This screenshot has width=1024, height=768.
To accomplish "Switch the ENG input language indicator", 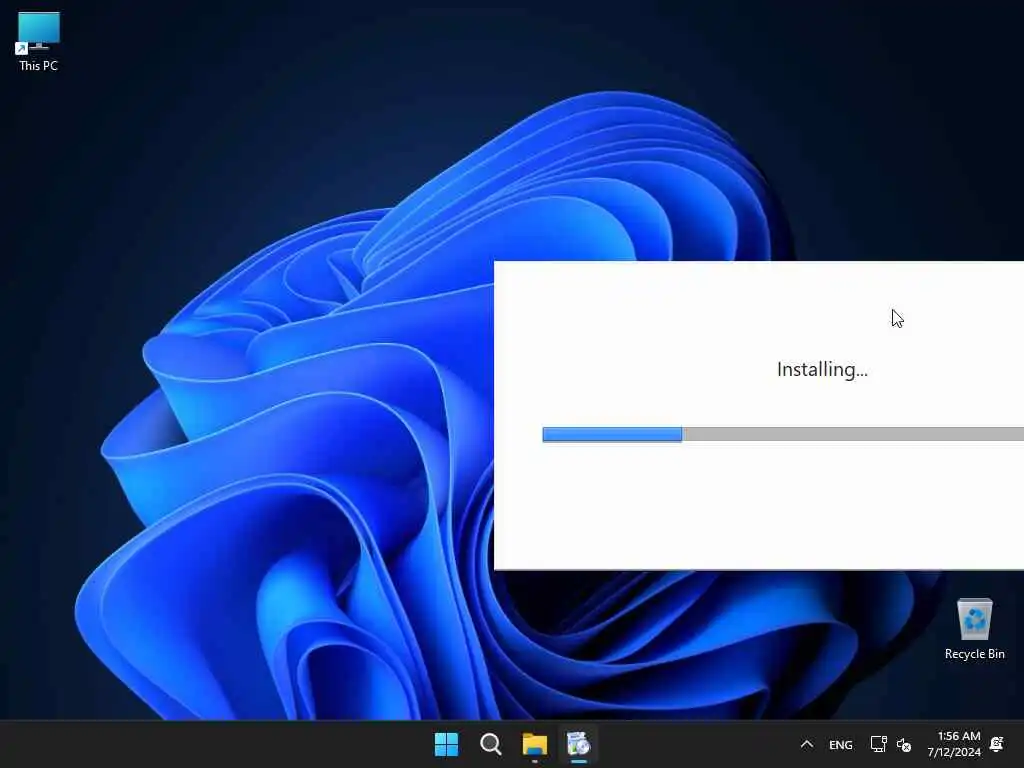I will [x=840, y=744].
